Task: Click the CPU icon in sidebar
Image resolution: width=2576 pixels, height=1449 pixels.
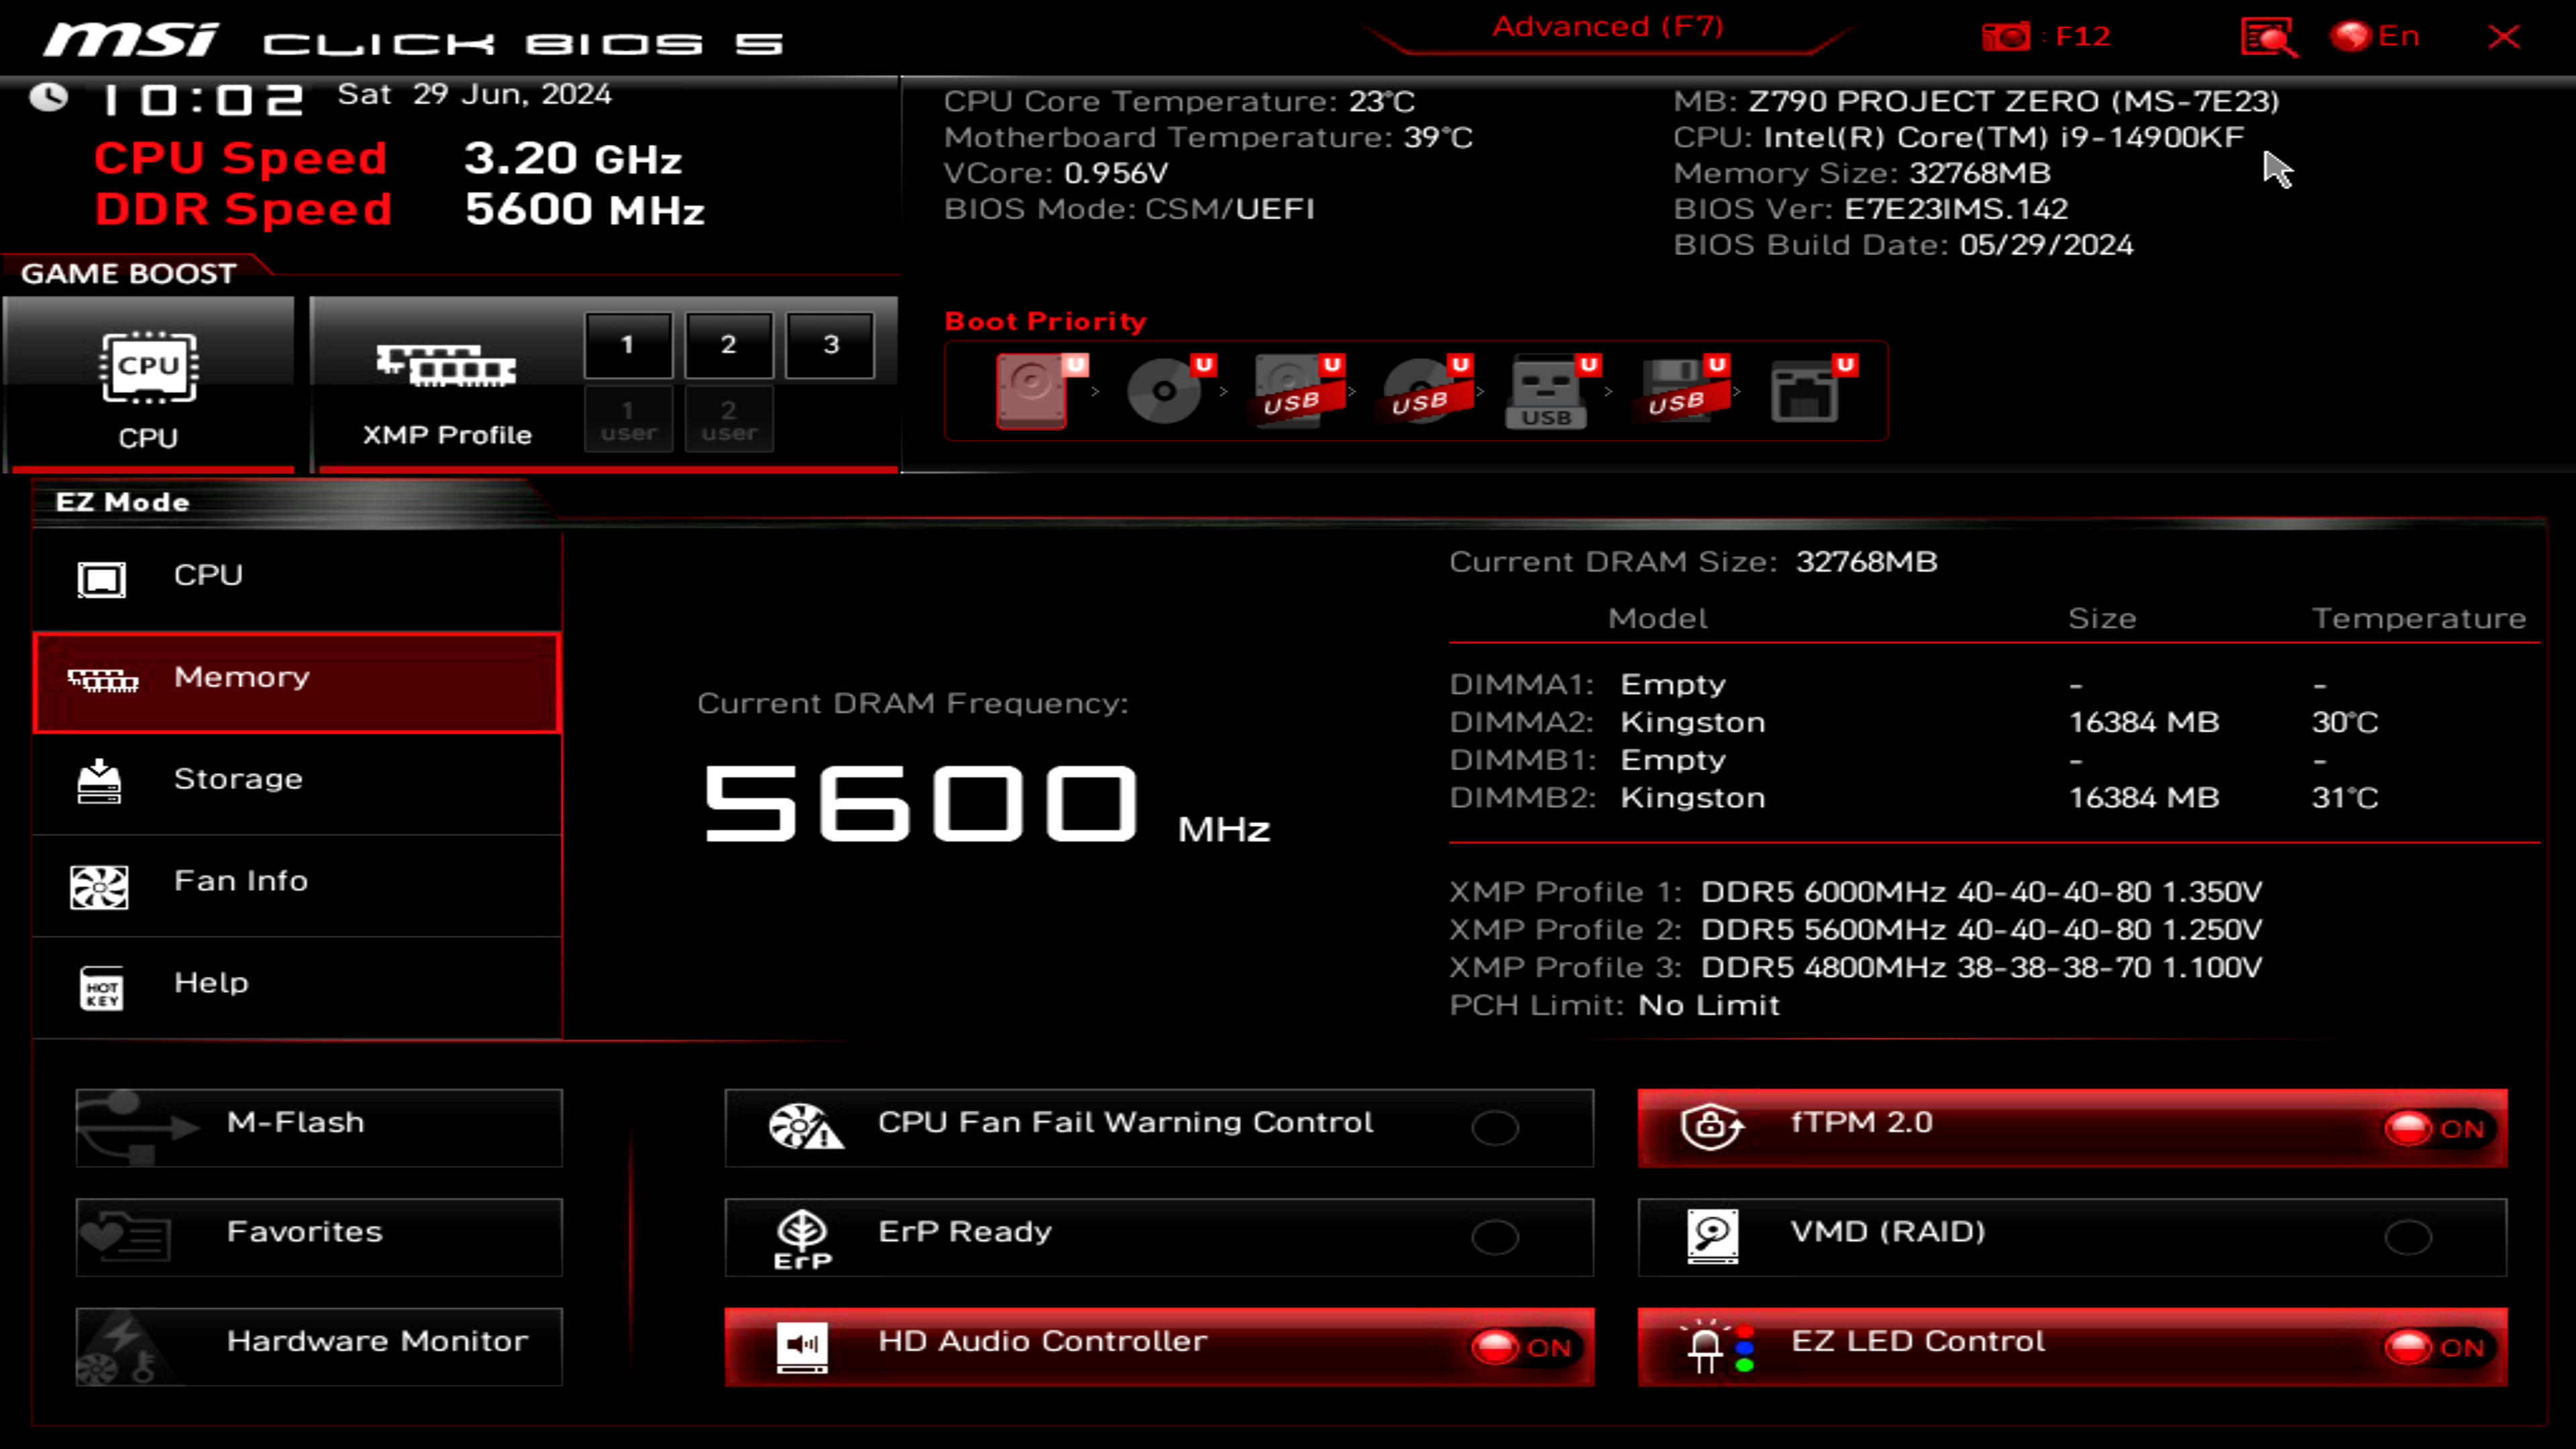Action: (x=101, y=574)
